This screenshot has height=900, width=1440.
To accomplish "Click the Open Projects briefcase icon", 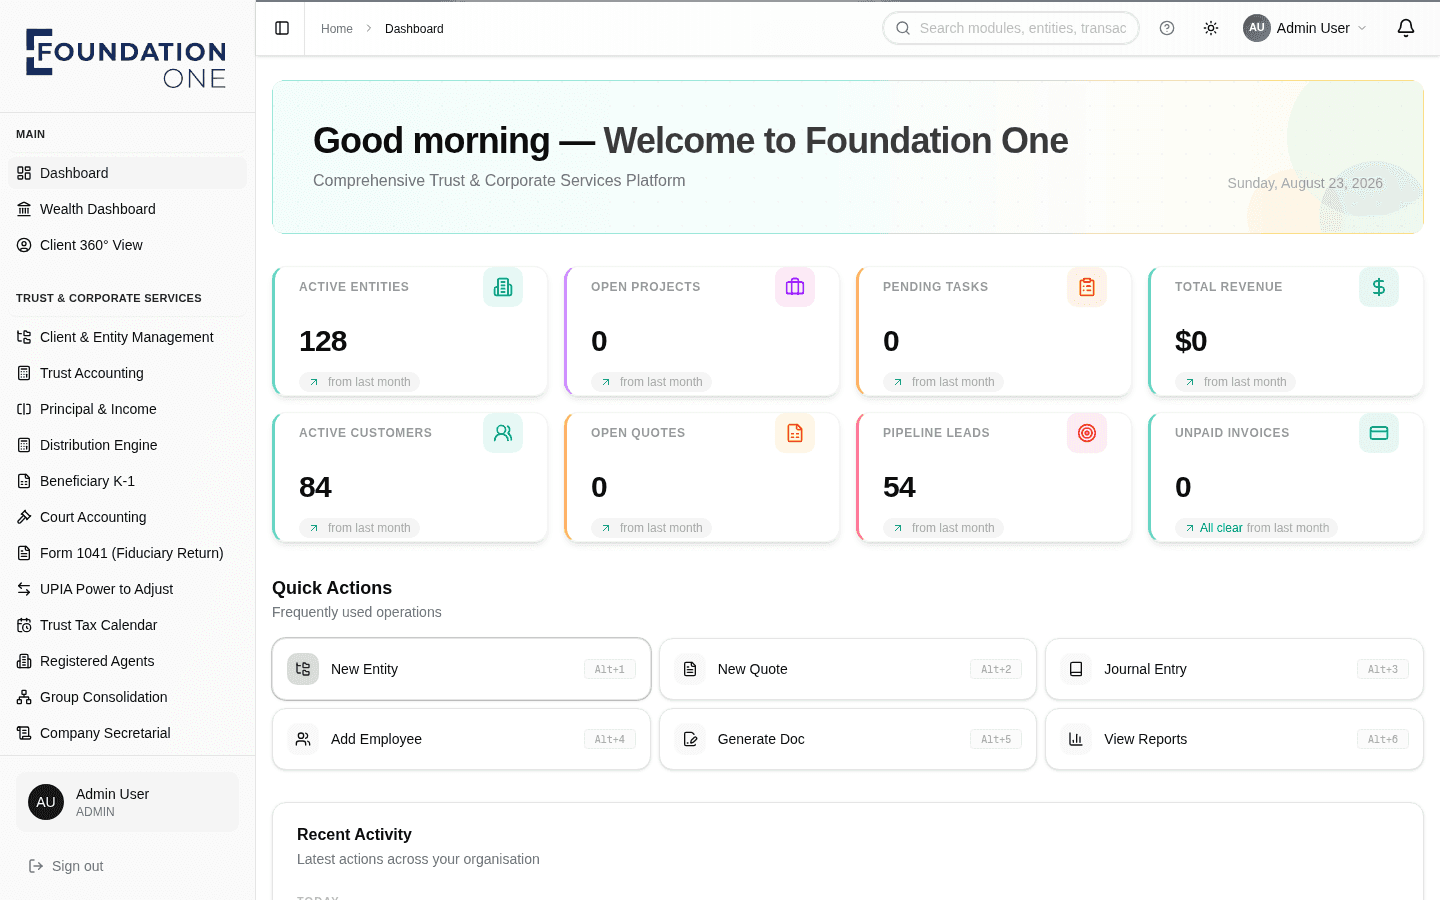I will click(795, 287).
